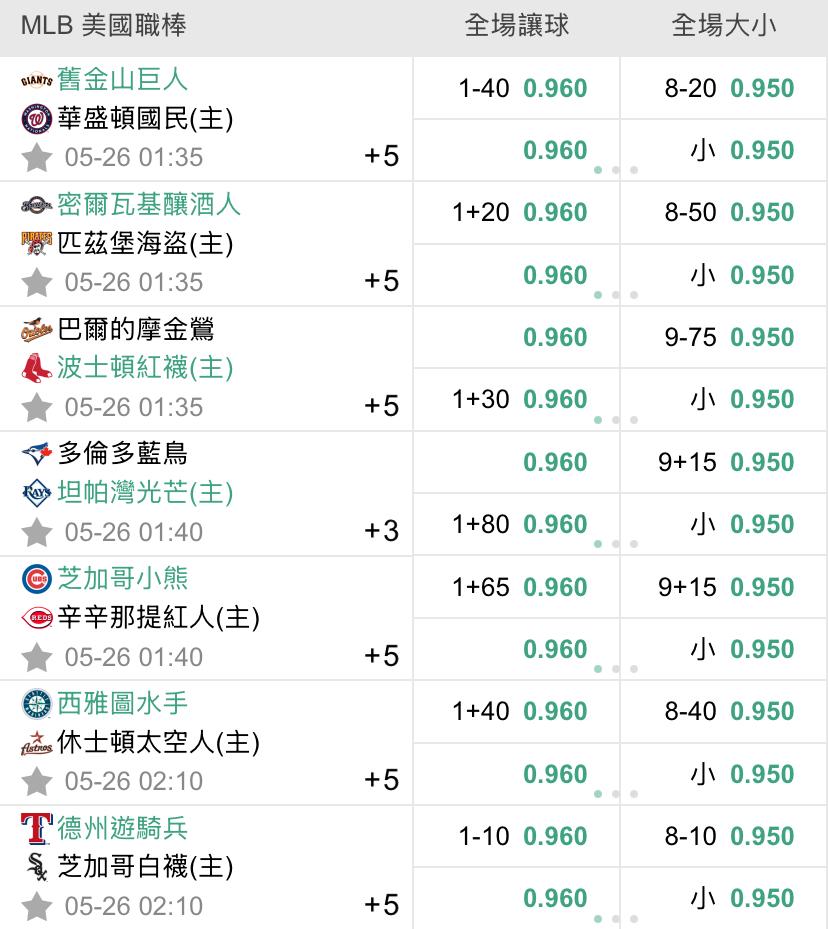Open +5 extra markets for Mariners vs Astros
This screenshot has height=929, width=828.
[381, 780]
